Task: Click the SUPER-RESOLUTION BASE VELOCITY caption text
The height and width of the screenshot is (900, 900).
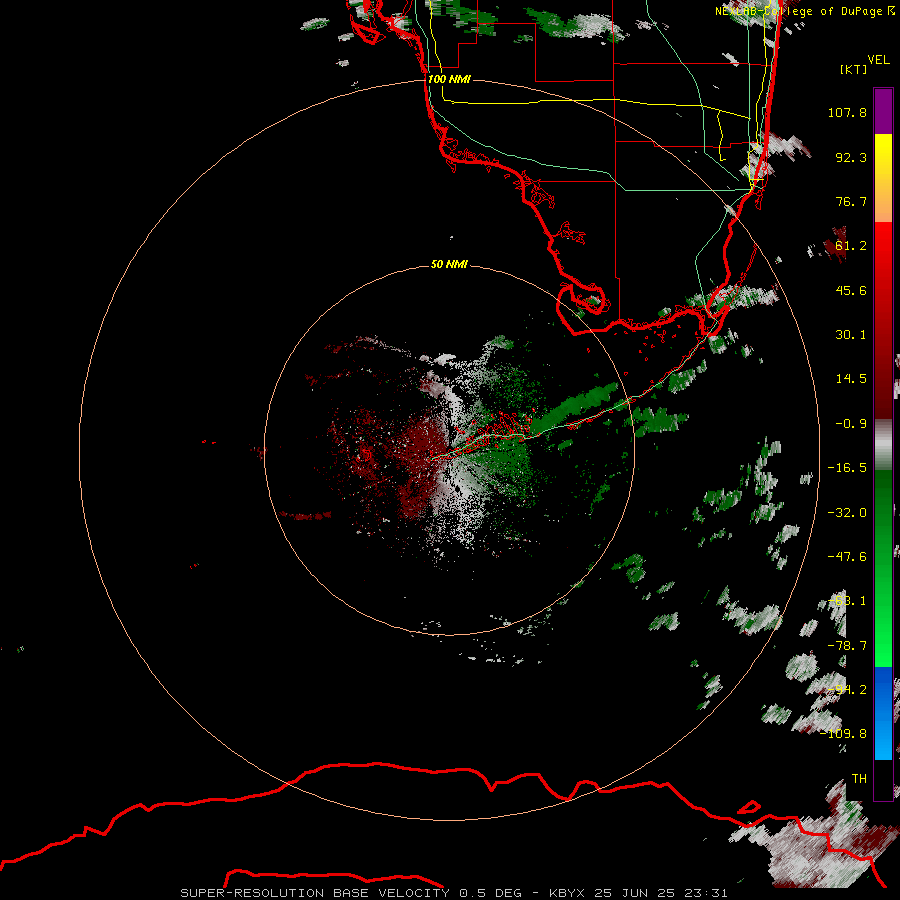Action: coord(315,893)
